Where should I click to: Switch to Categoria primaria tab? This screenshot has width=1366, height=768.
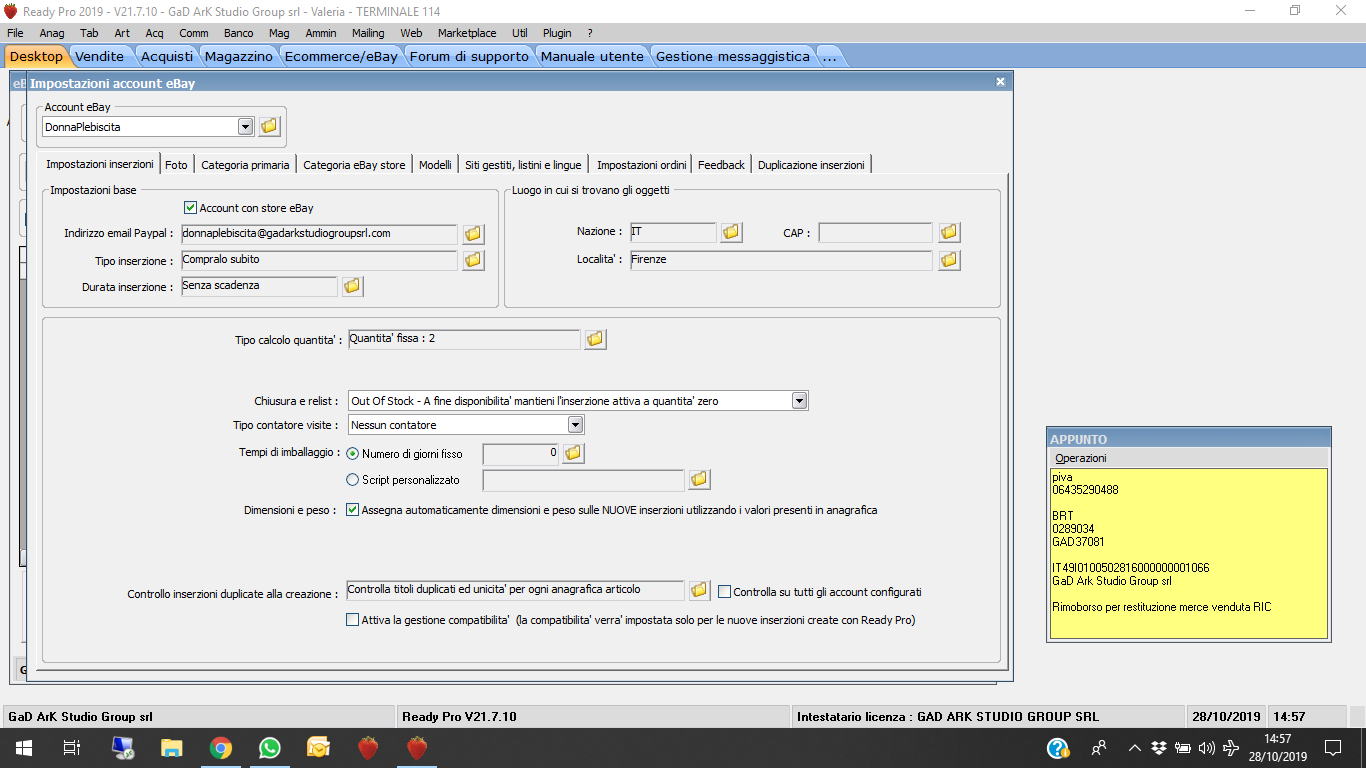point(245,165)
